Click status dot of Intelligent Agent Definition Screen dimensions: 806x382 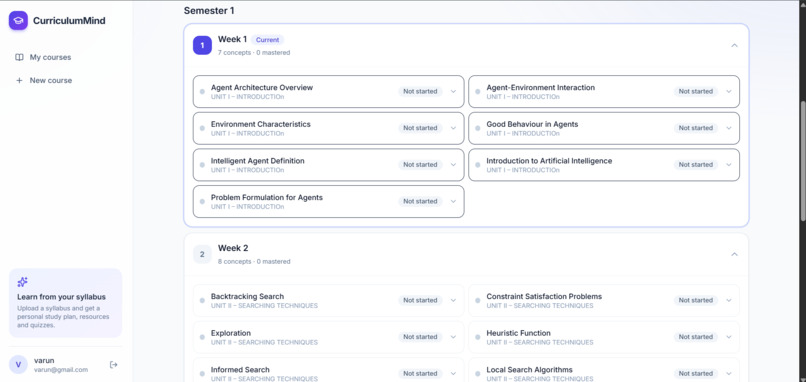pos(202,165)
